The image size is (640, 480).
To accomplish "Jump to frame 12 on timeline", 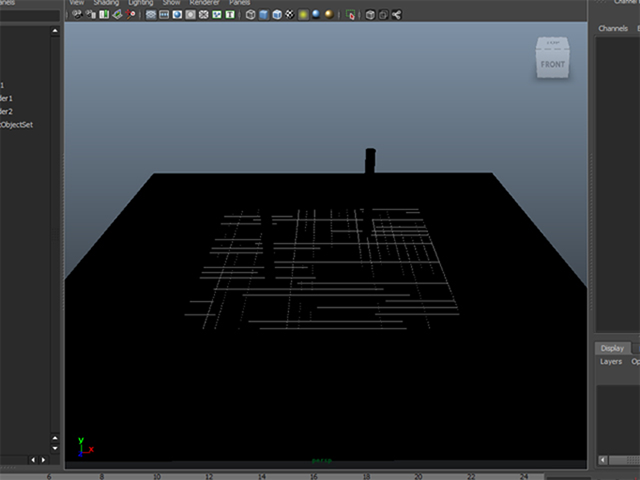I will click(209, 476).
